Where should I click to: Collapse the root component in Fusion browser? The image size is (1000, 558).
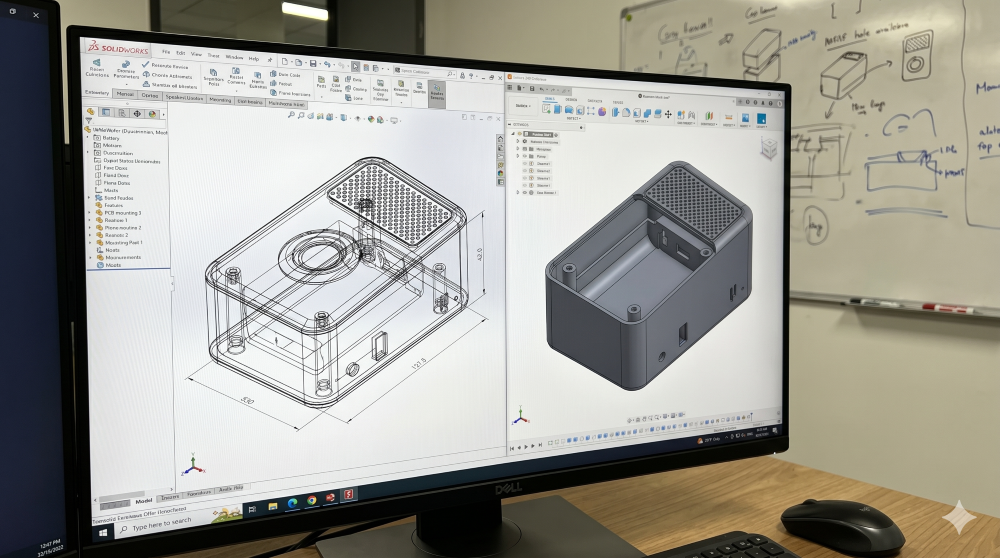click(x=513, y=133)
